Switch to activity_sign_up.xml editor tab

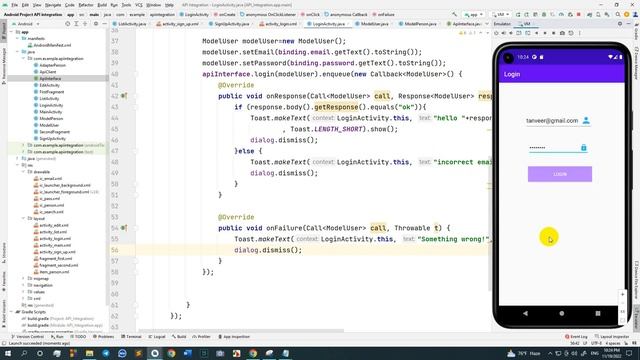click(x=178, y=24)
